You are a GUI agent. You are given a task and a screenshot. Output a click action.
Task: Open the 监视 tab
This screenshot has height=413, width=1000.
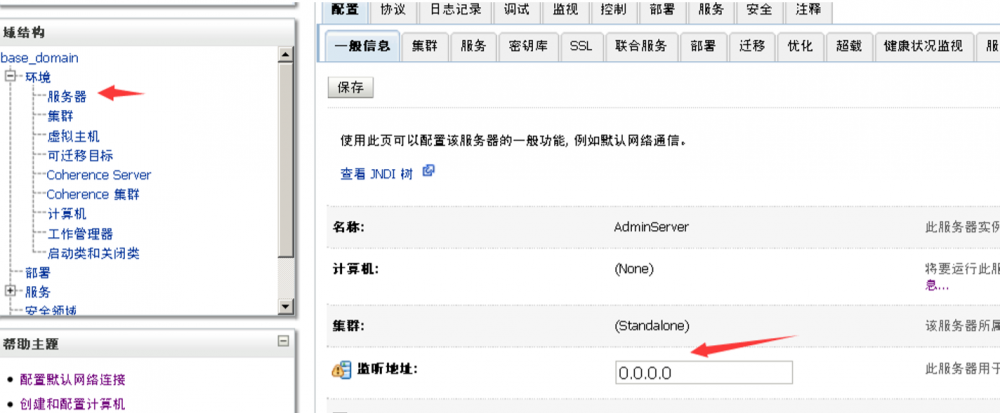click(565, 10)
